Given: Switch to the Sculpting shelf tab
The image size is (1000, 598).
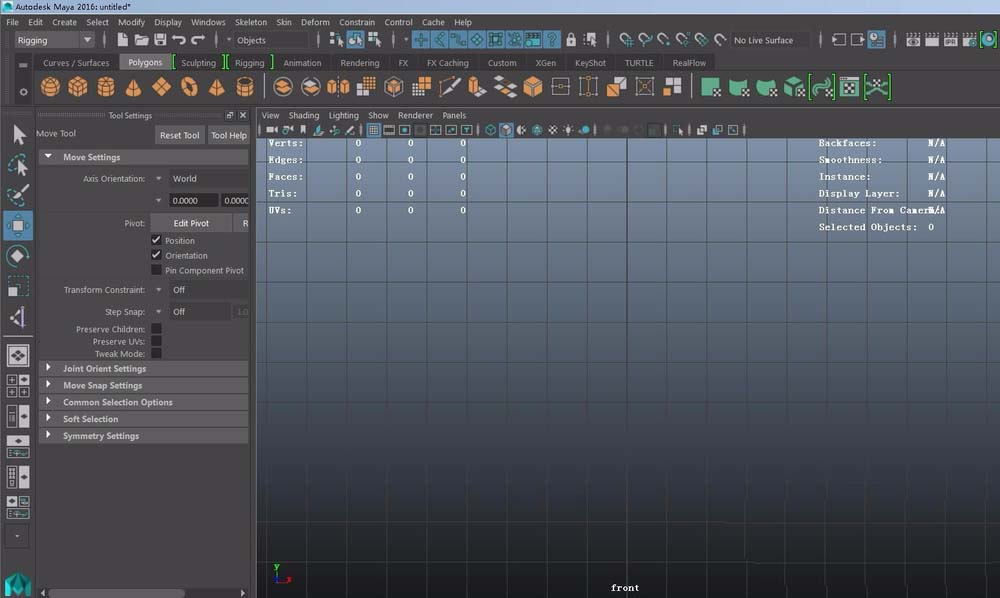Looking at the screenshot, I should point(198,63).
